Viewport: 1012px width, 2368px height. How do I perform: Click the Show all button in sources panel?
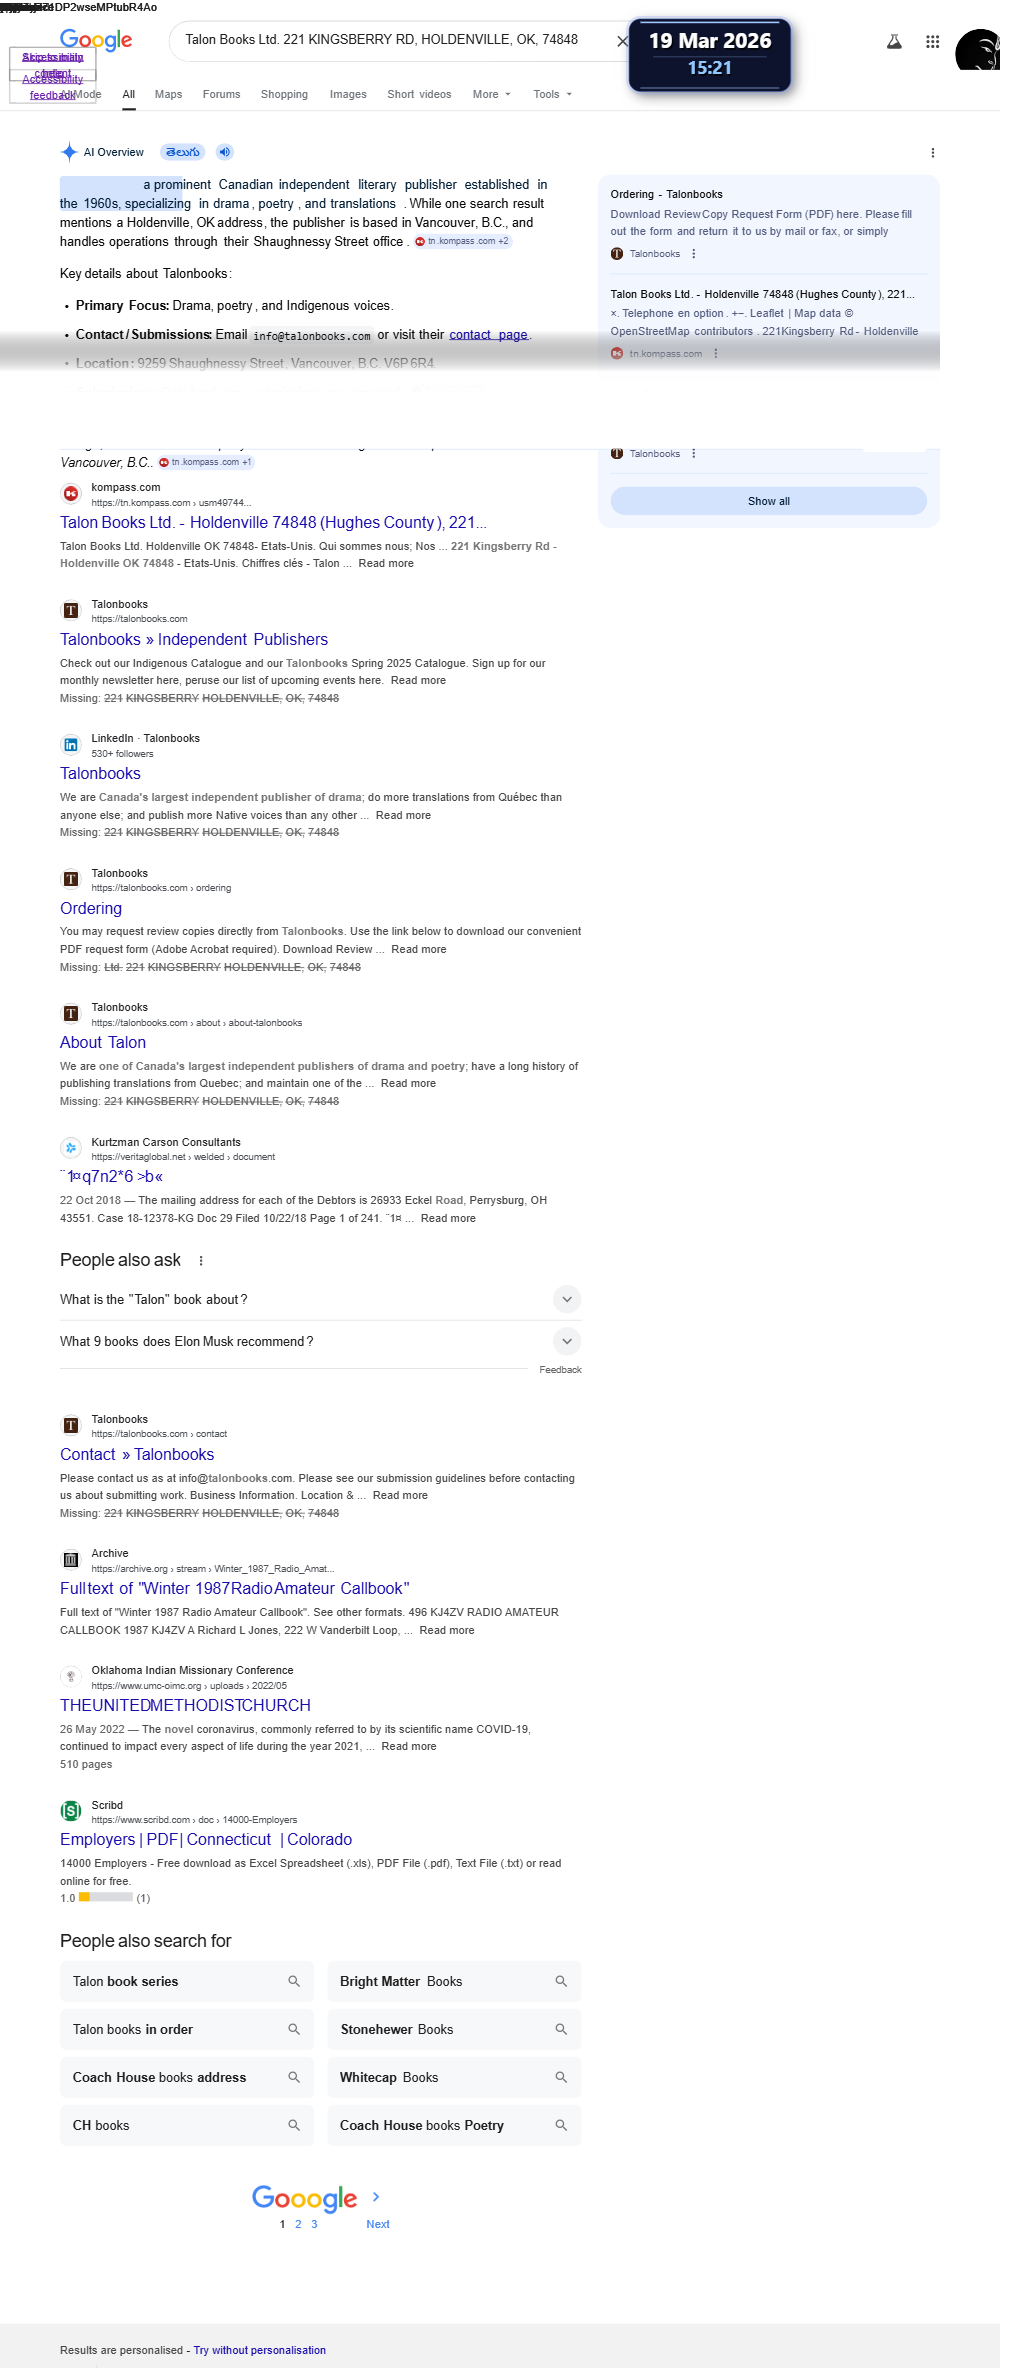point(768,501)
